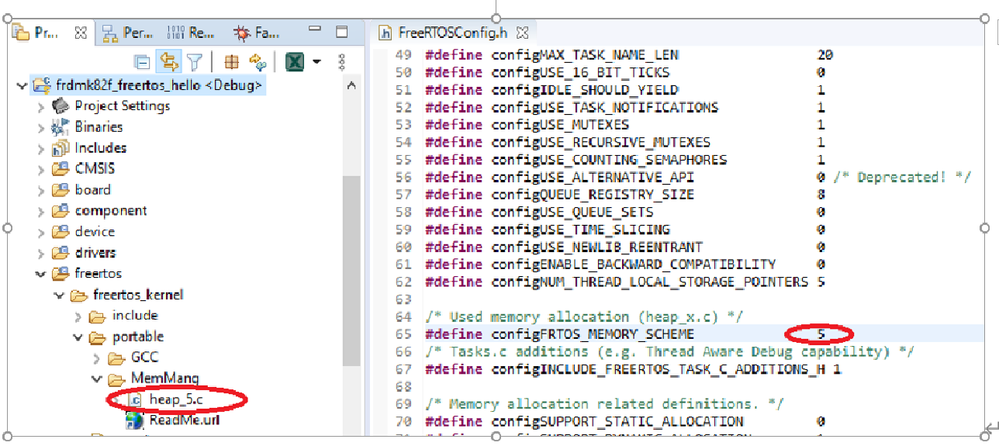
Task: Click configSUPPORT_STATIC_ALLOCATION on line 70
Action: point(617,421)
